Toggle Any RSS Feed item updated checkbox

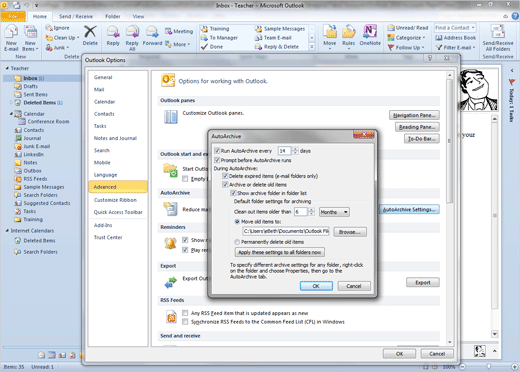point(185,313)
